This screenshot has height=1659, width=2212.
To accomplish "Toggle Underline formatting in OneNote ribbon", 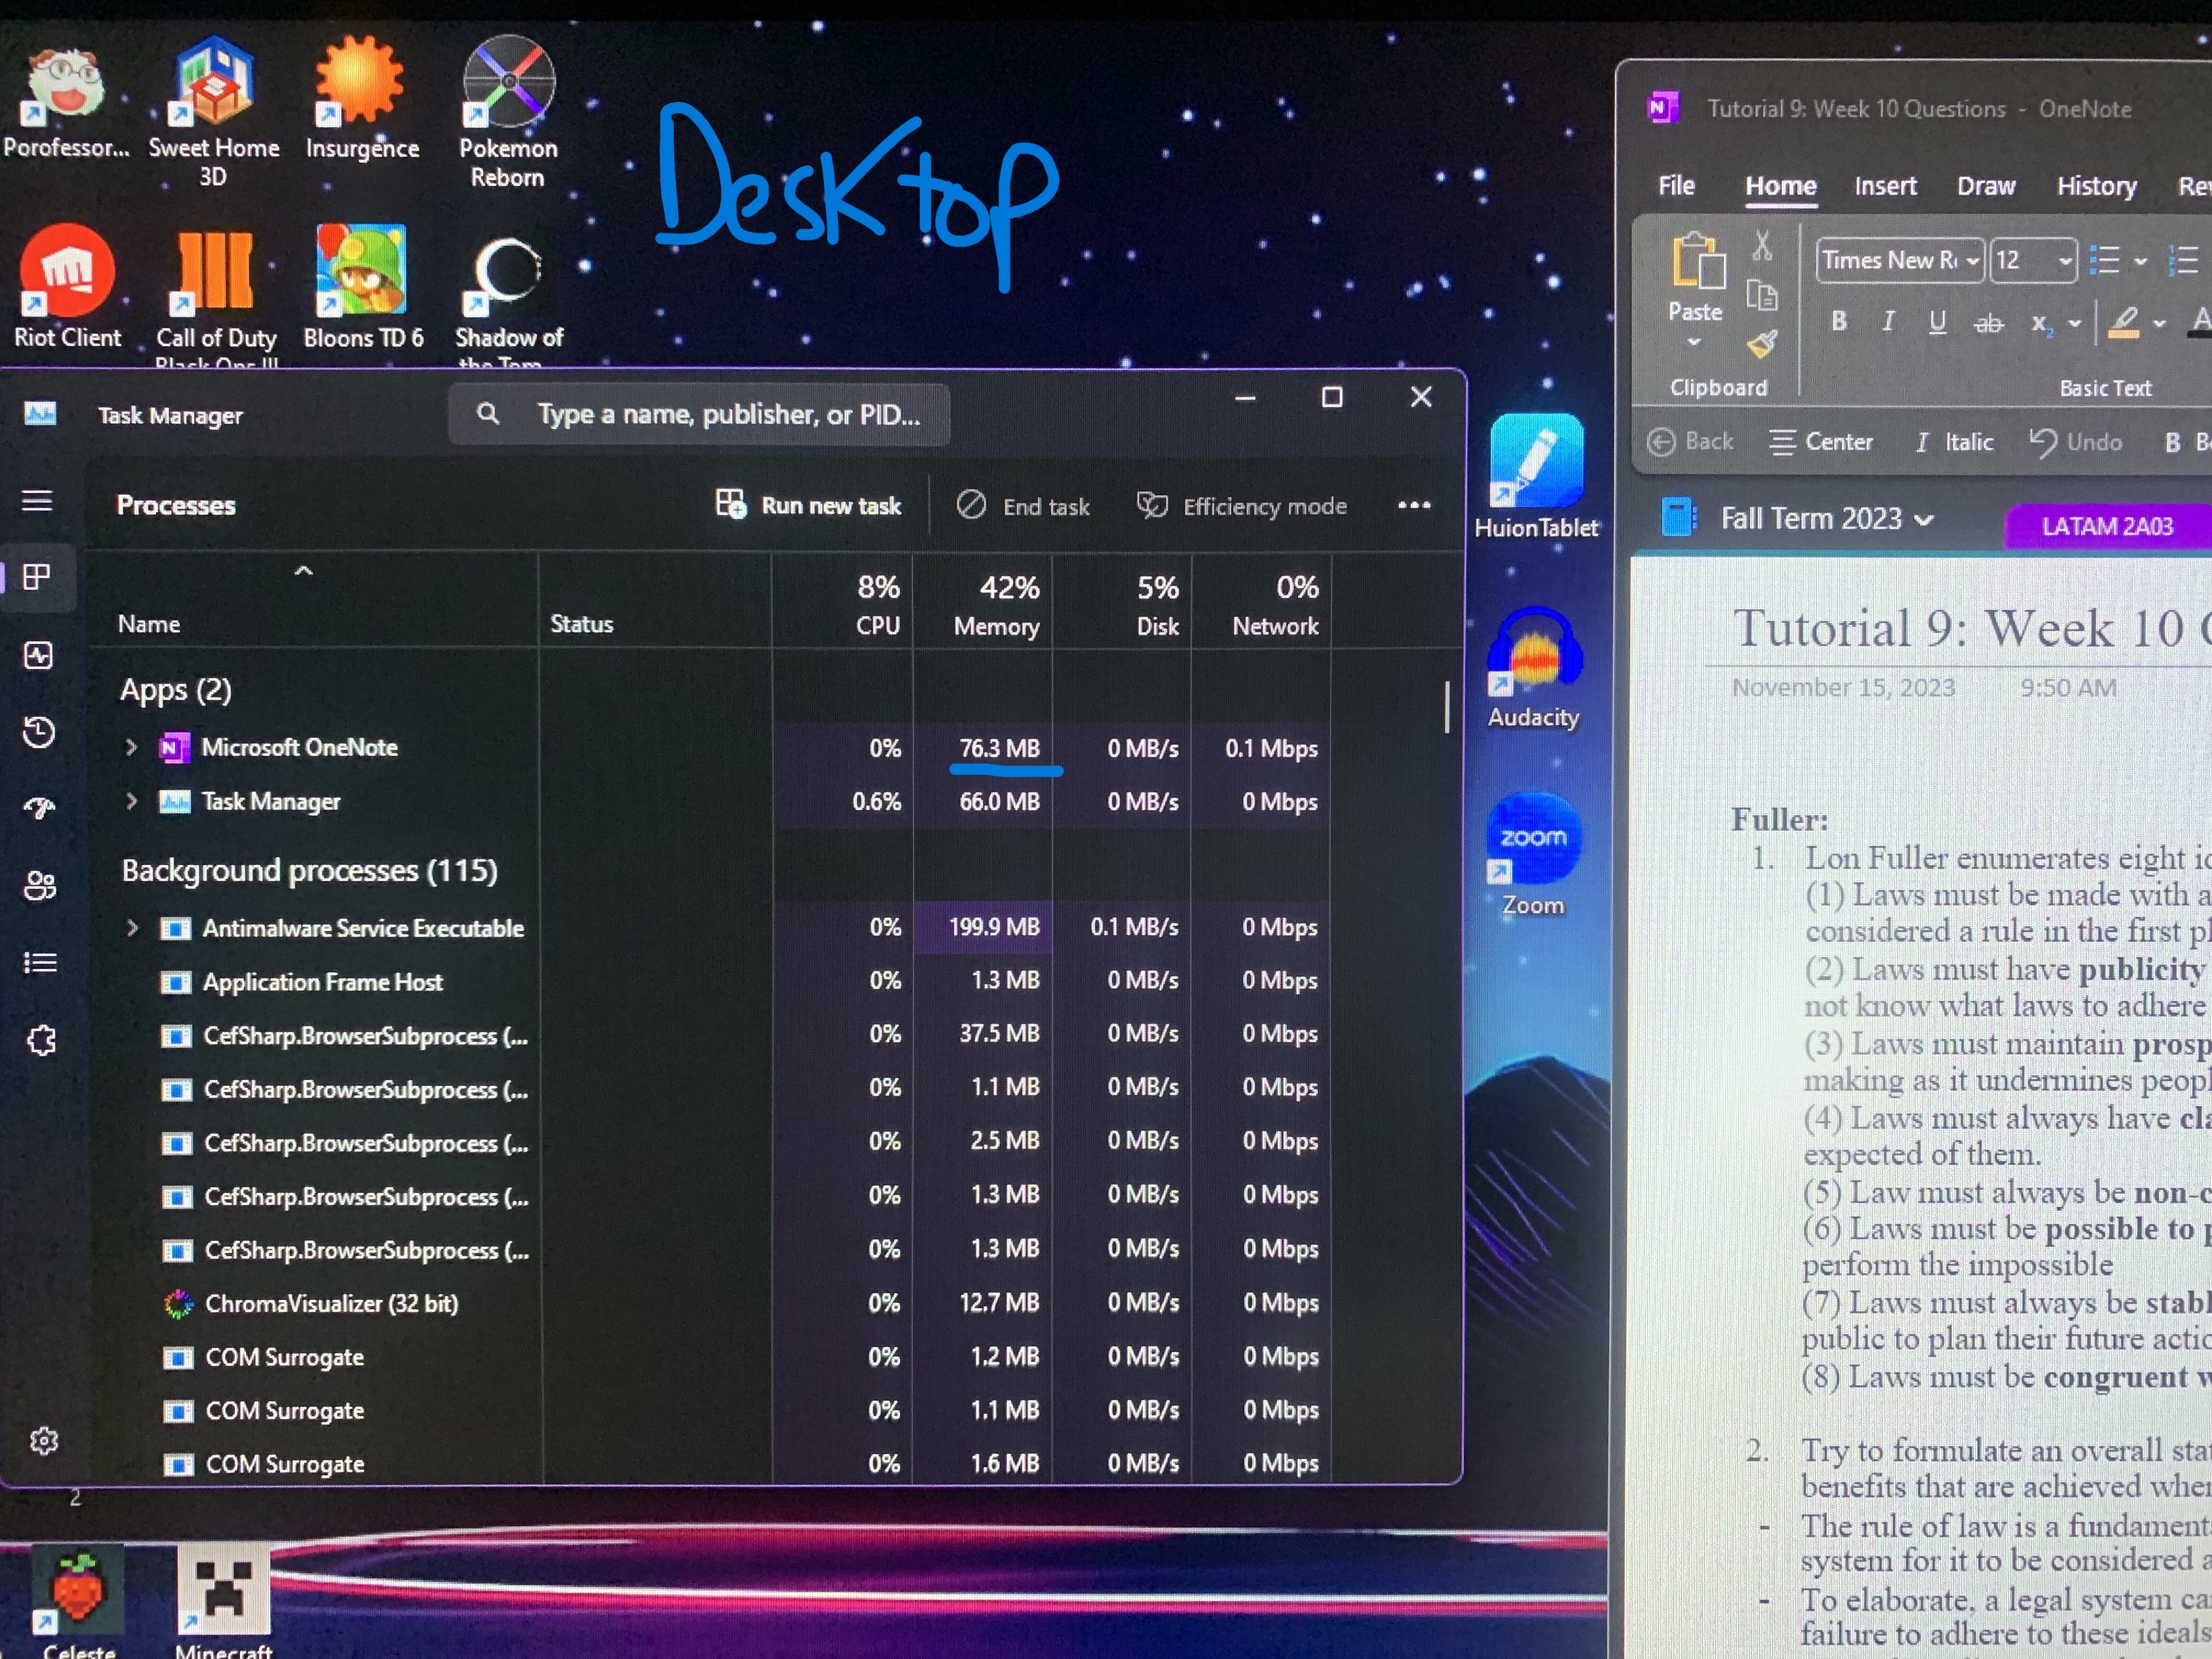I will (x=1937, y=322).
